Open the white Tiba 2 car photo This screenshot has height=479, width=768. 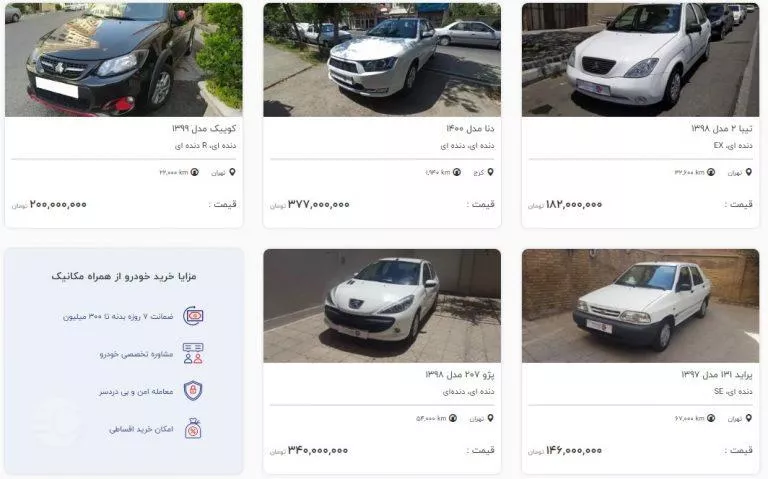coord(641,60)
